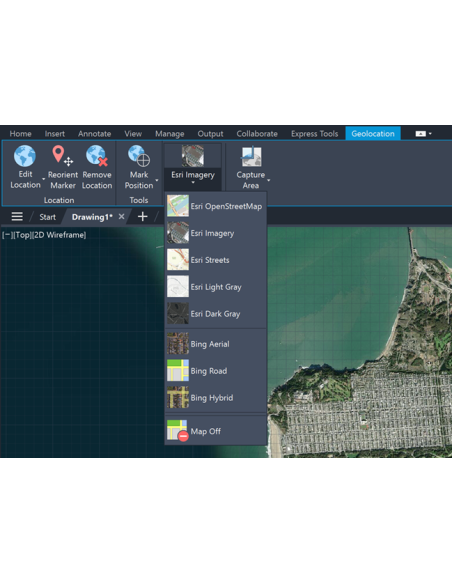
Task: Add a new drawing tab with plus
Action: point(143,216)
